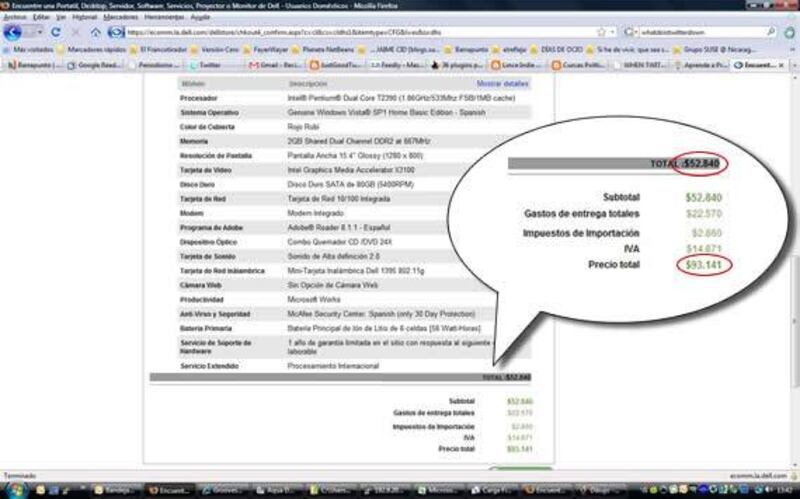Expand the URL bar history dropdown
The width and height of the screenshot is (800, 499).
tap(612, 32)
